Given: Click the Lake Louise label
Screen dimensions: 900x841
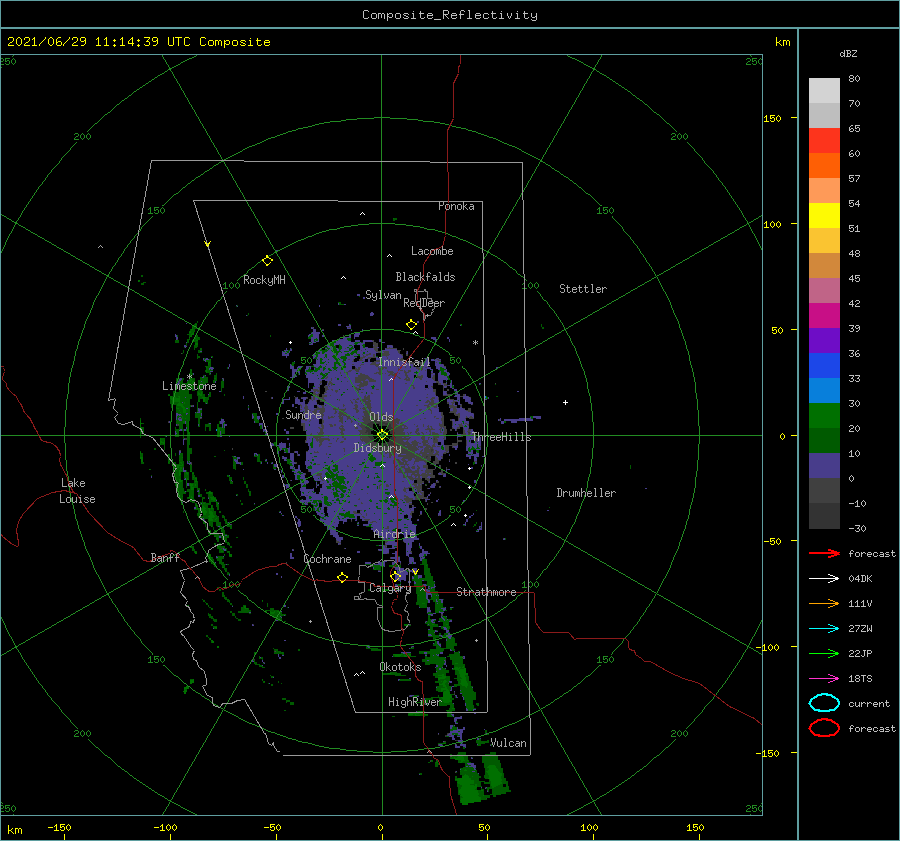Looking at the screenshot, I should pyautogui.click(x=77, y=491).
